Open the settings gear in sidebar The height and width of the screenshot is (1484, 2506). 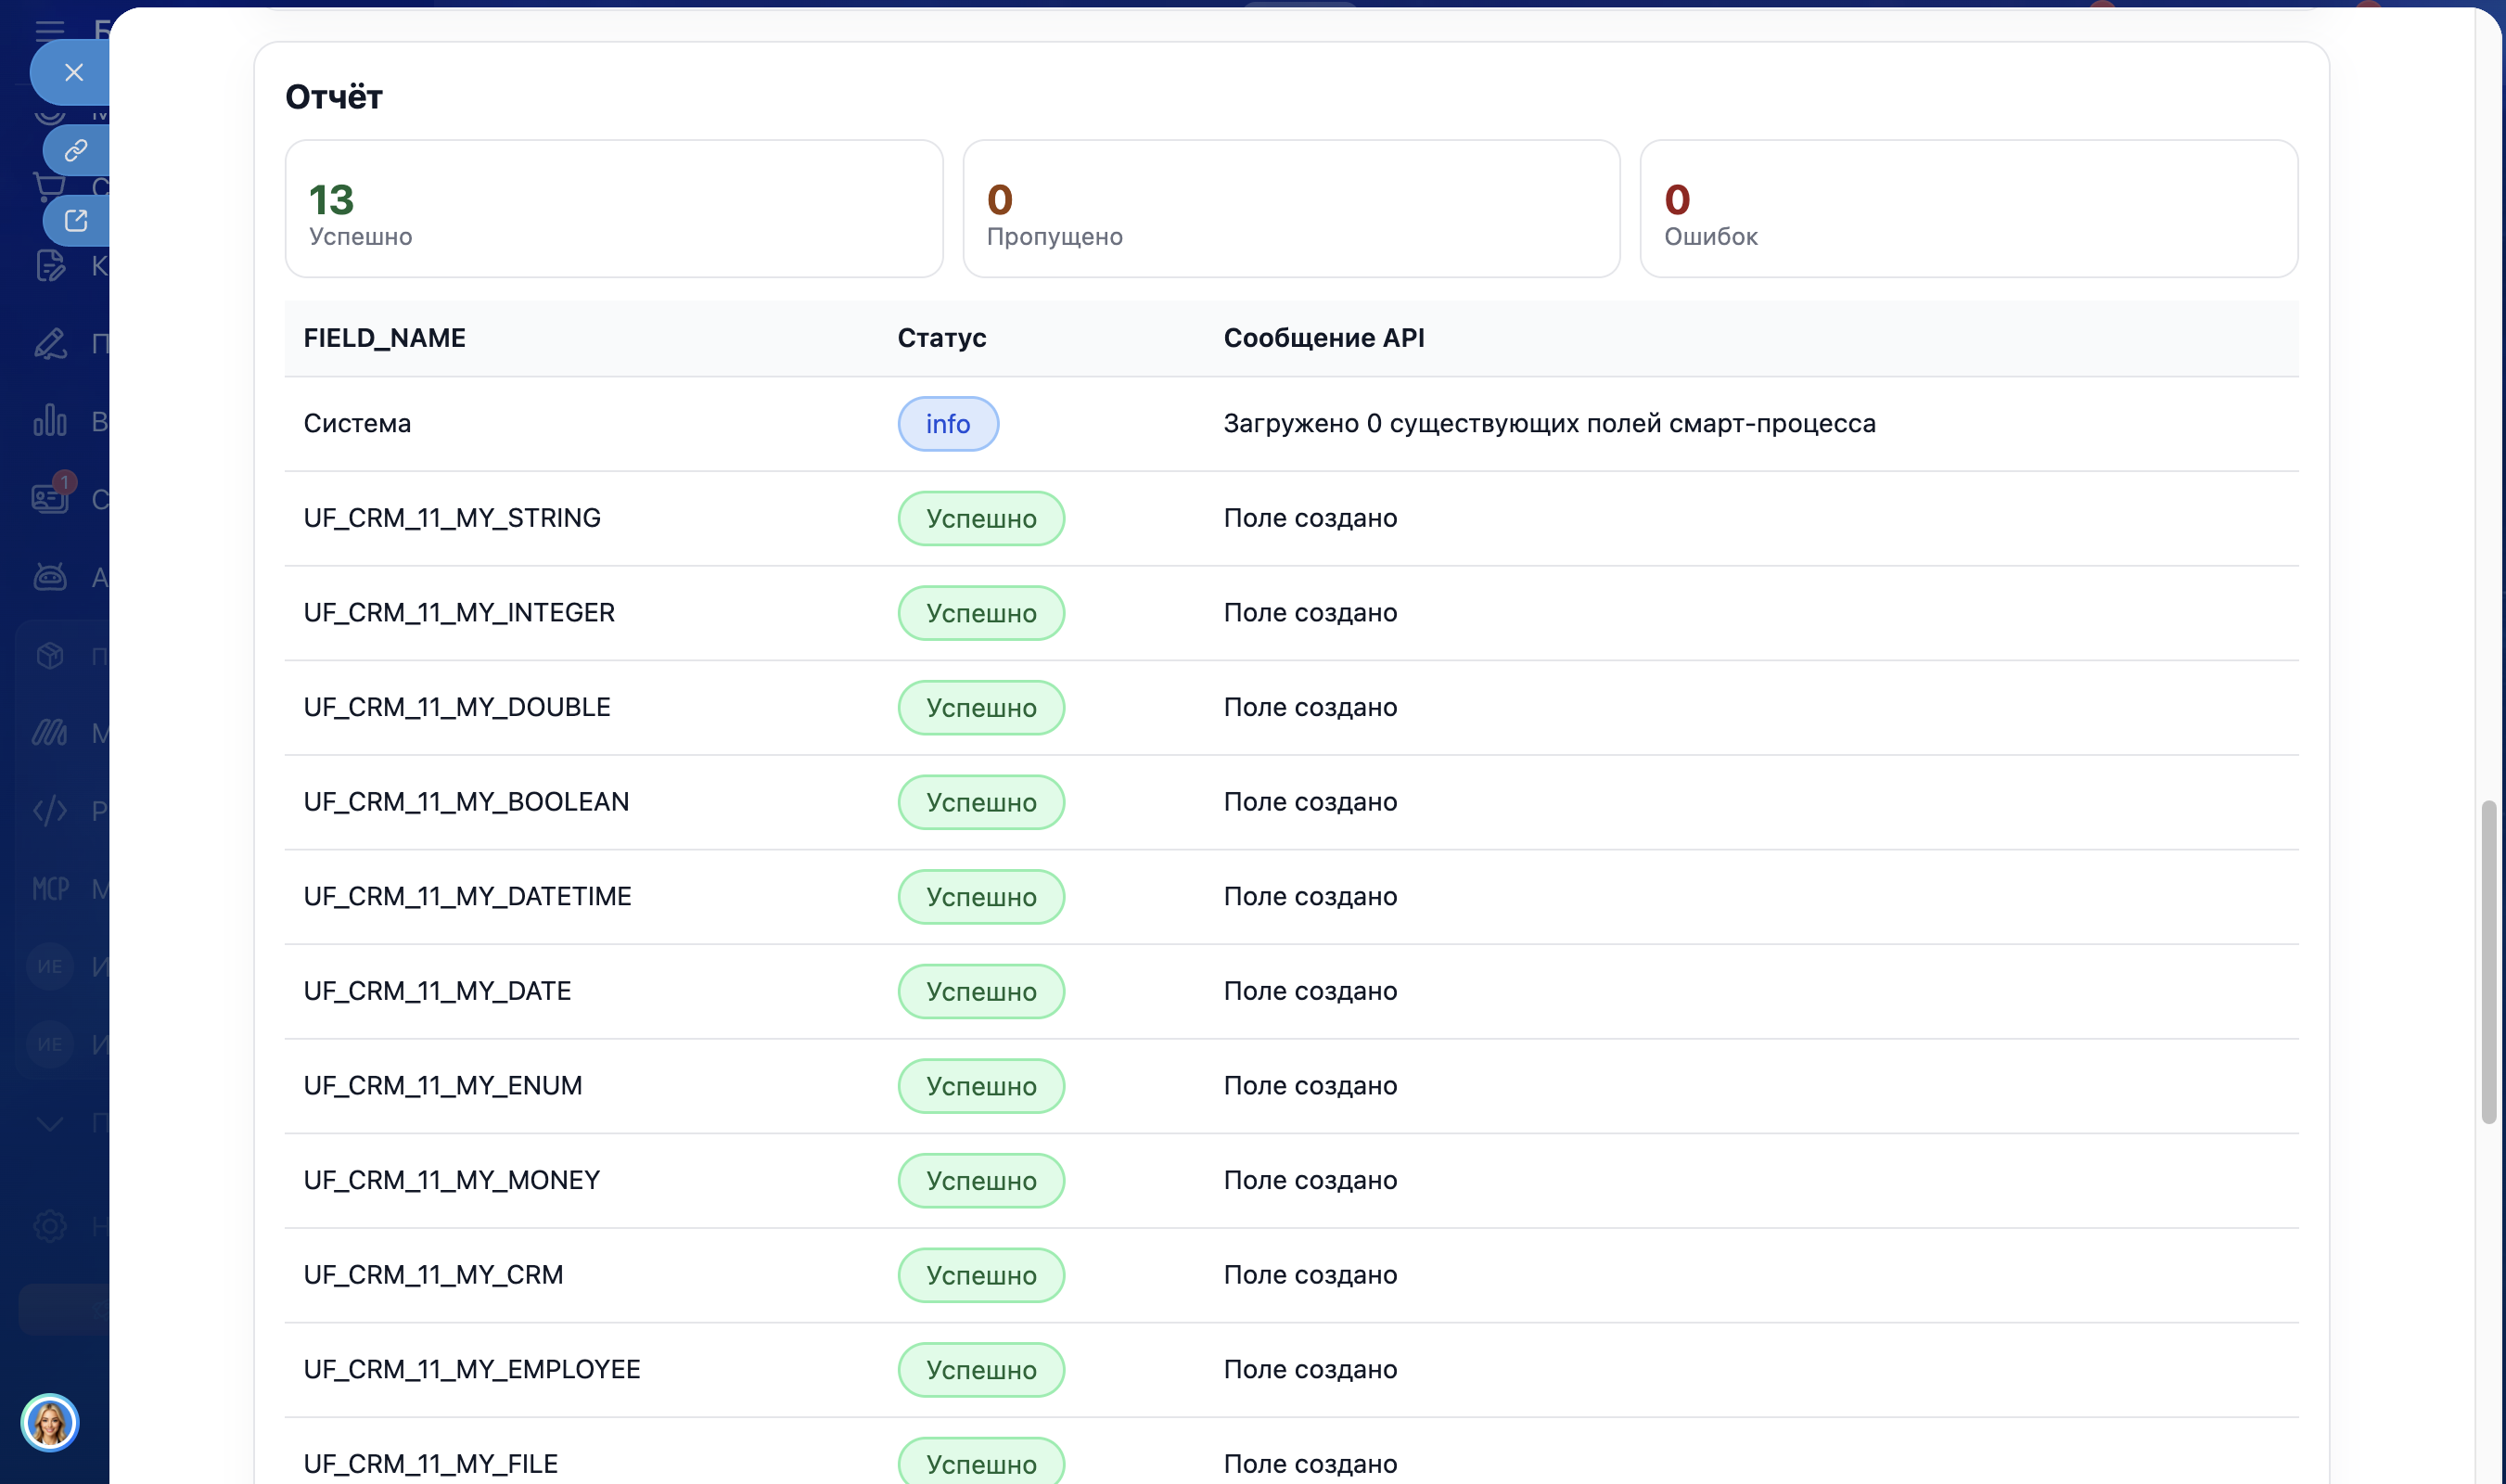pyautogui.click(x=49, y=1225)
